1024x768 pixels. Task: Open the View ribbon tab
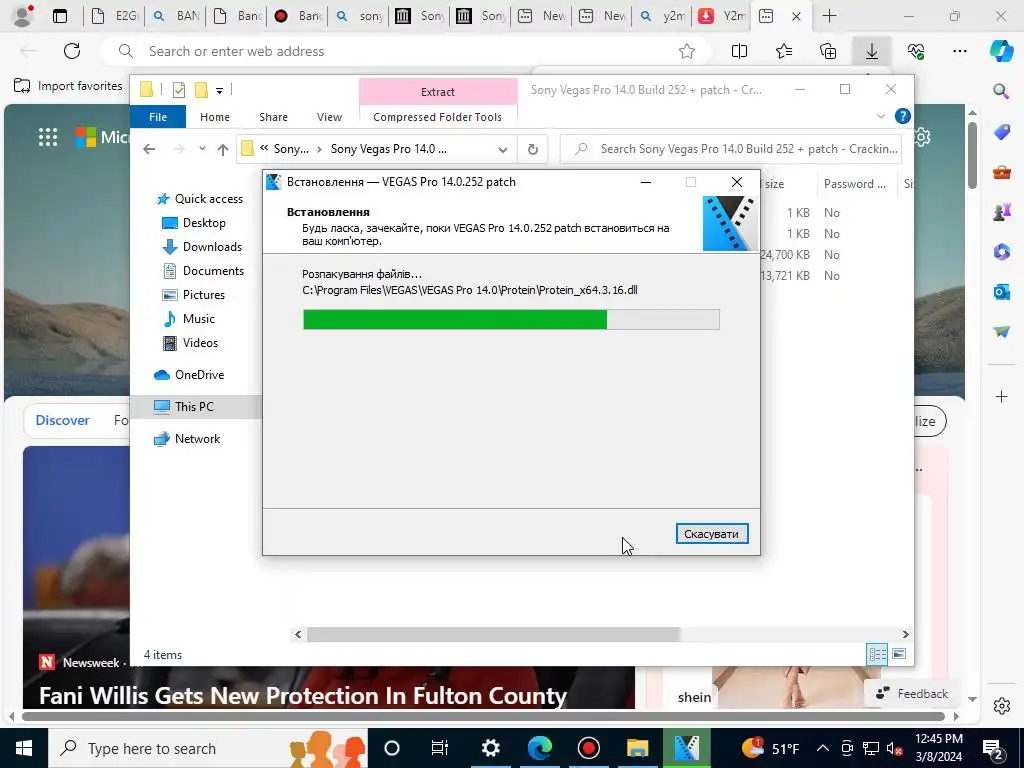(329, 117)
